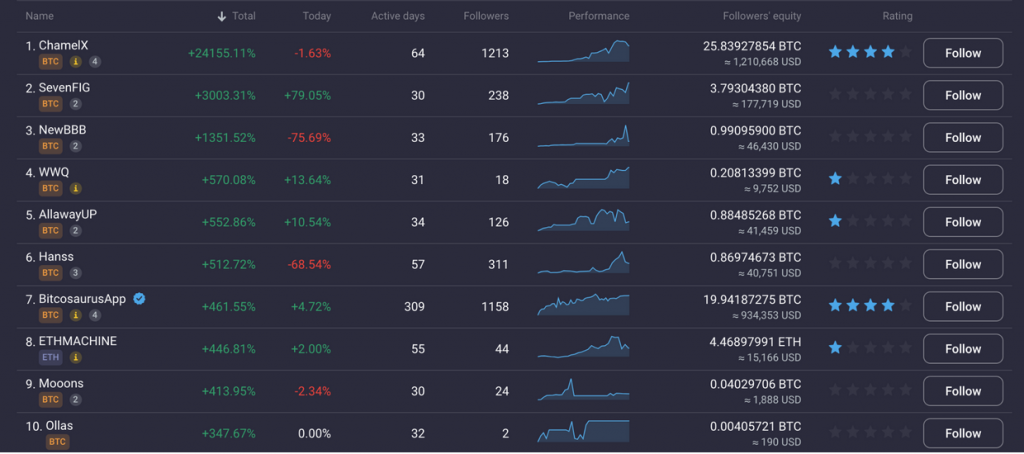1024x454 pixels.
Task: Click the Followers' equity column header
Action: (x=761, y=16)
